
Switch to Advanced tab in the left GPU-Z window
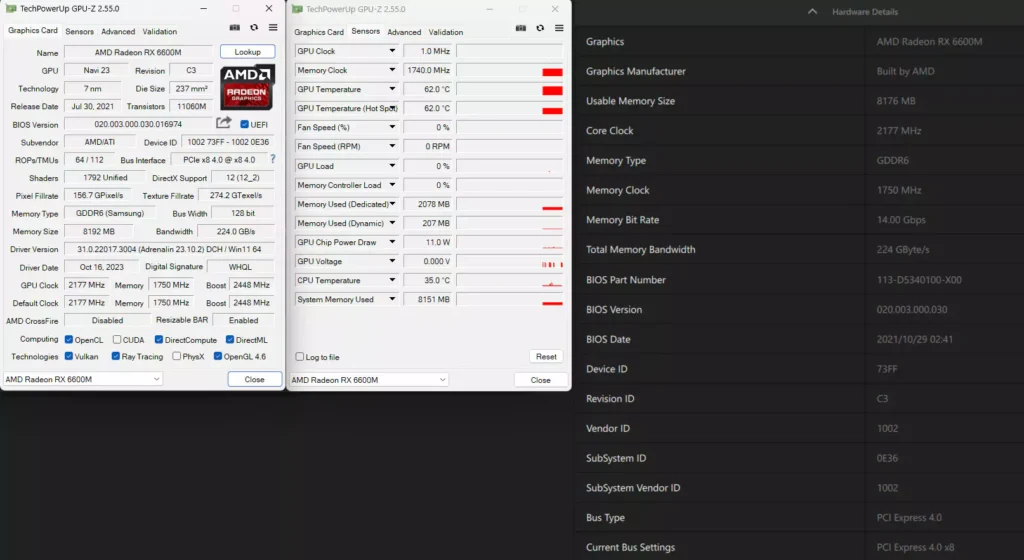[x=118, y=31]
